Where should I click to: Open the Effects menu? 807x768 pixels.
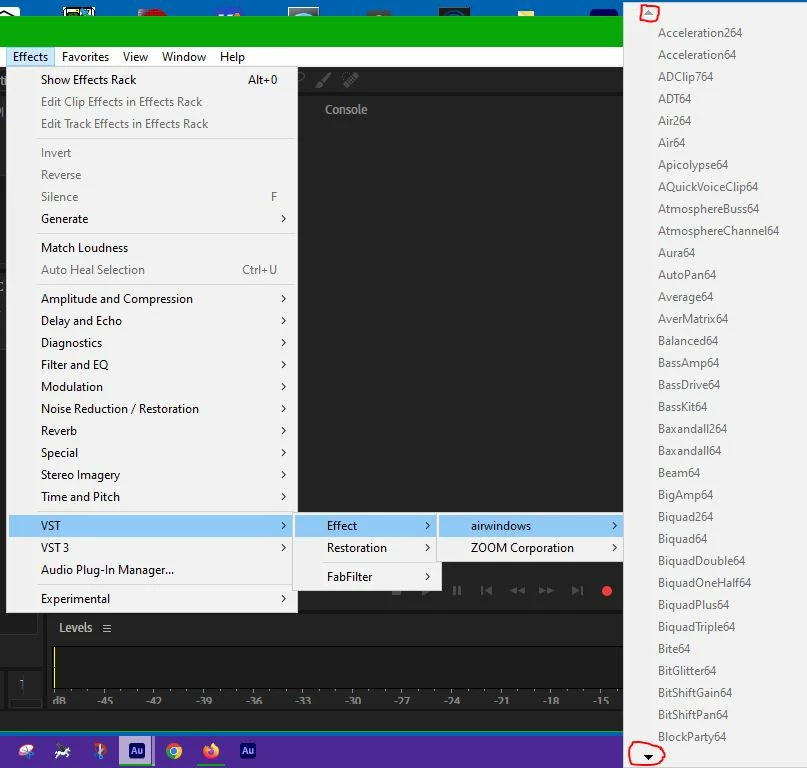pyautogui.click(x=30, y=57)
